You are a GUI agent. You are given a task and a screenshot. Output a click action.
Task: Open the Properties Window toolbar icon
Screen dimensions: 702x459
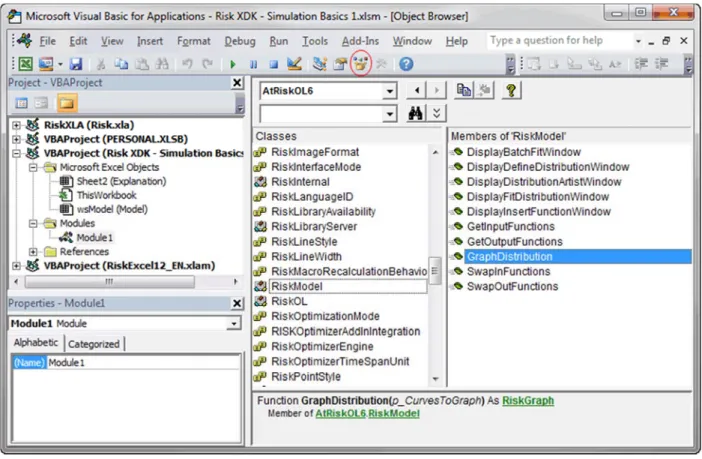pyautogui.click(x=340, y=64)
